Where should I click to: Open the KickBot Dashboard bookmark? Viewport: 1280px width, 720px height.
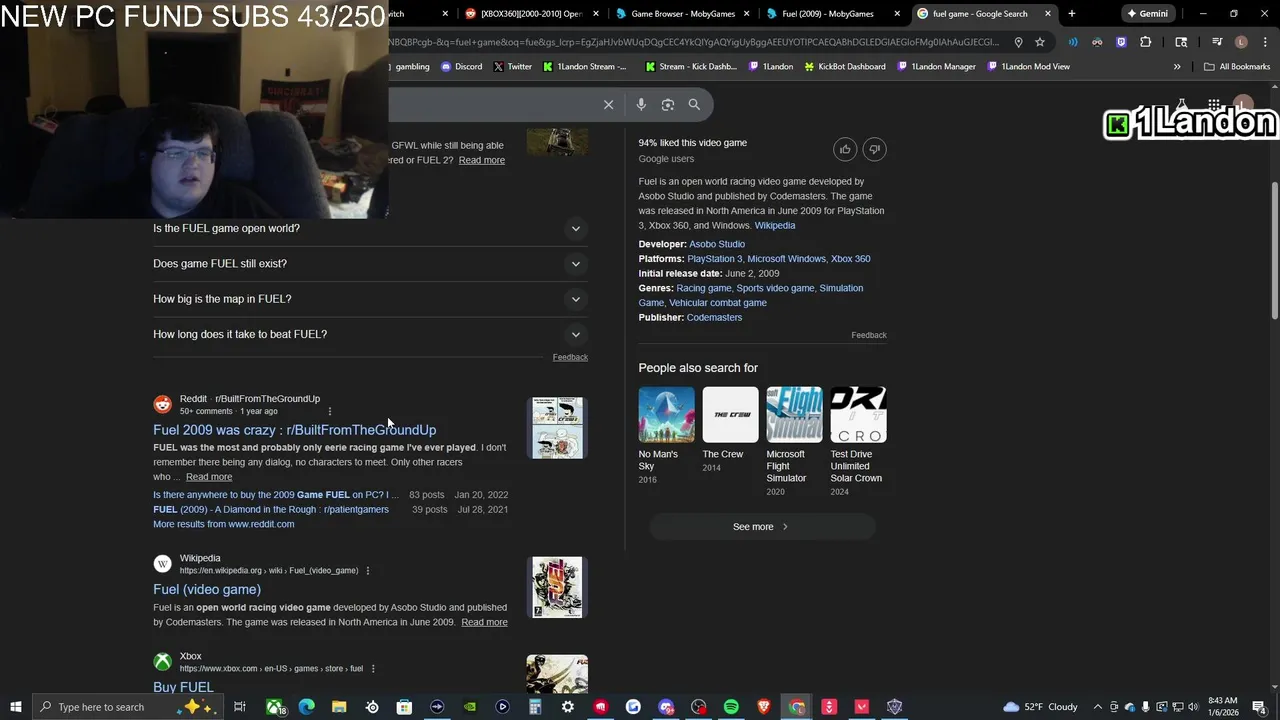coord(845,67)
